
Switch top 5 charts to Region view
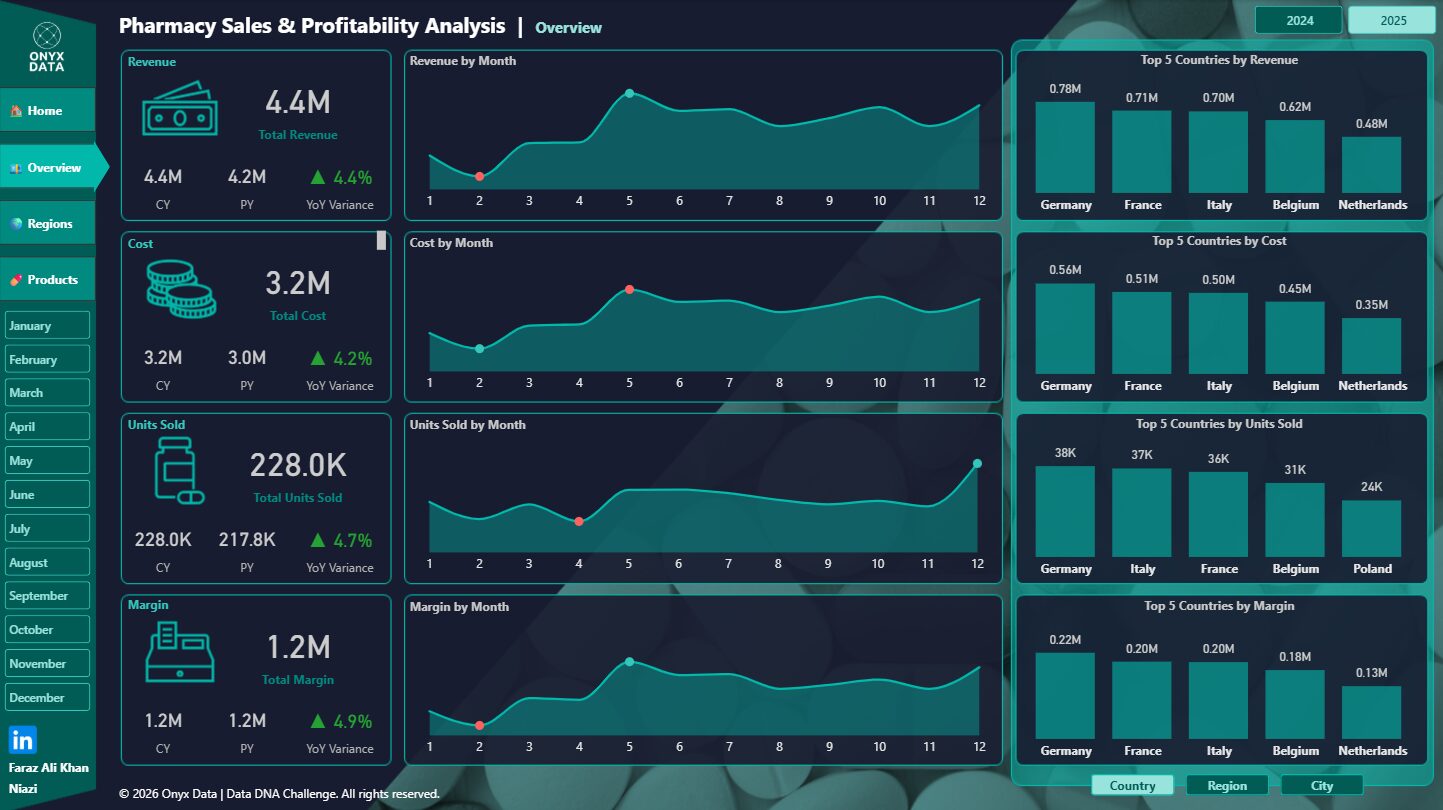click(1226, 786)
